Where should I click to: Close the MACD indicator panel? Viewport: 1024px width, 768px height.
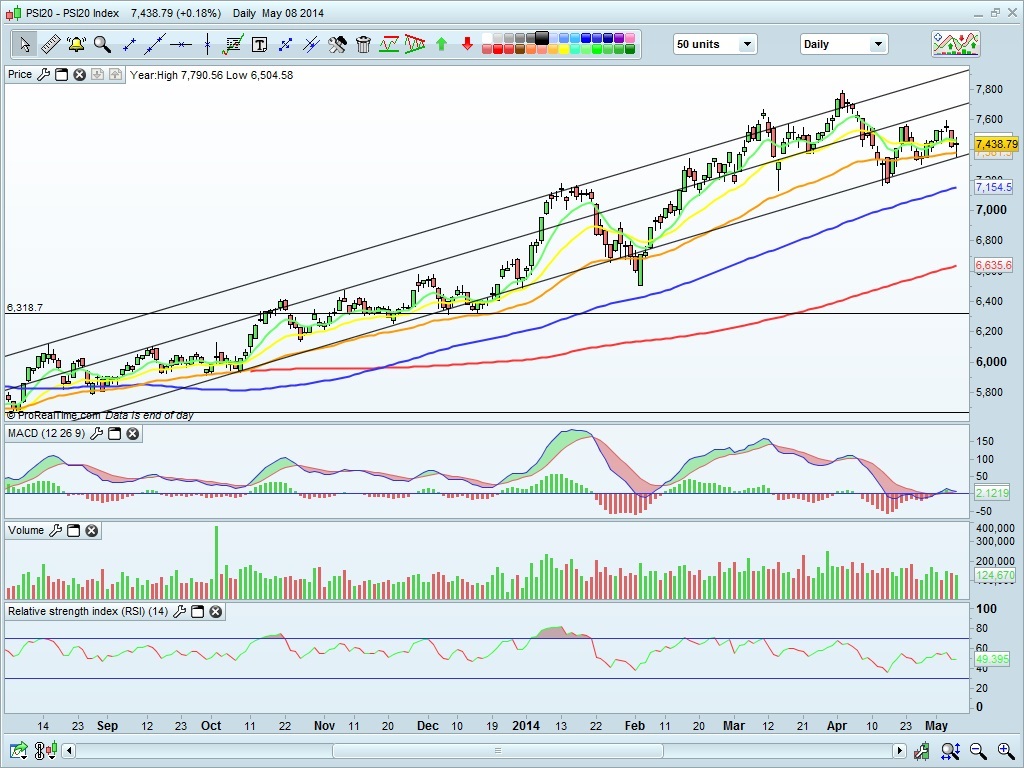[132, 433]
